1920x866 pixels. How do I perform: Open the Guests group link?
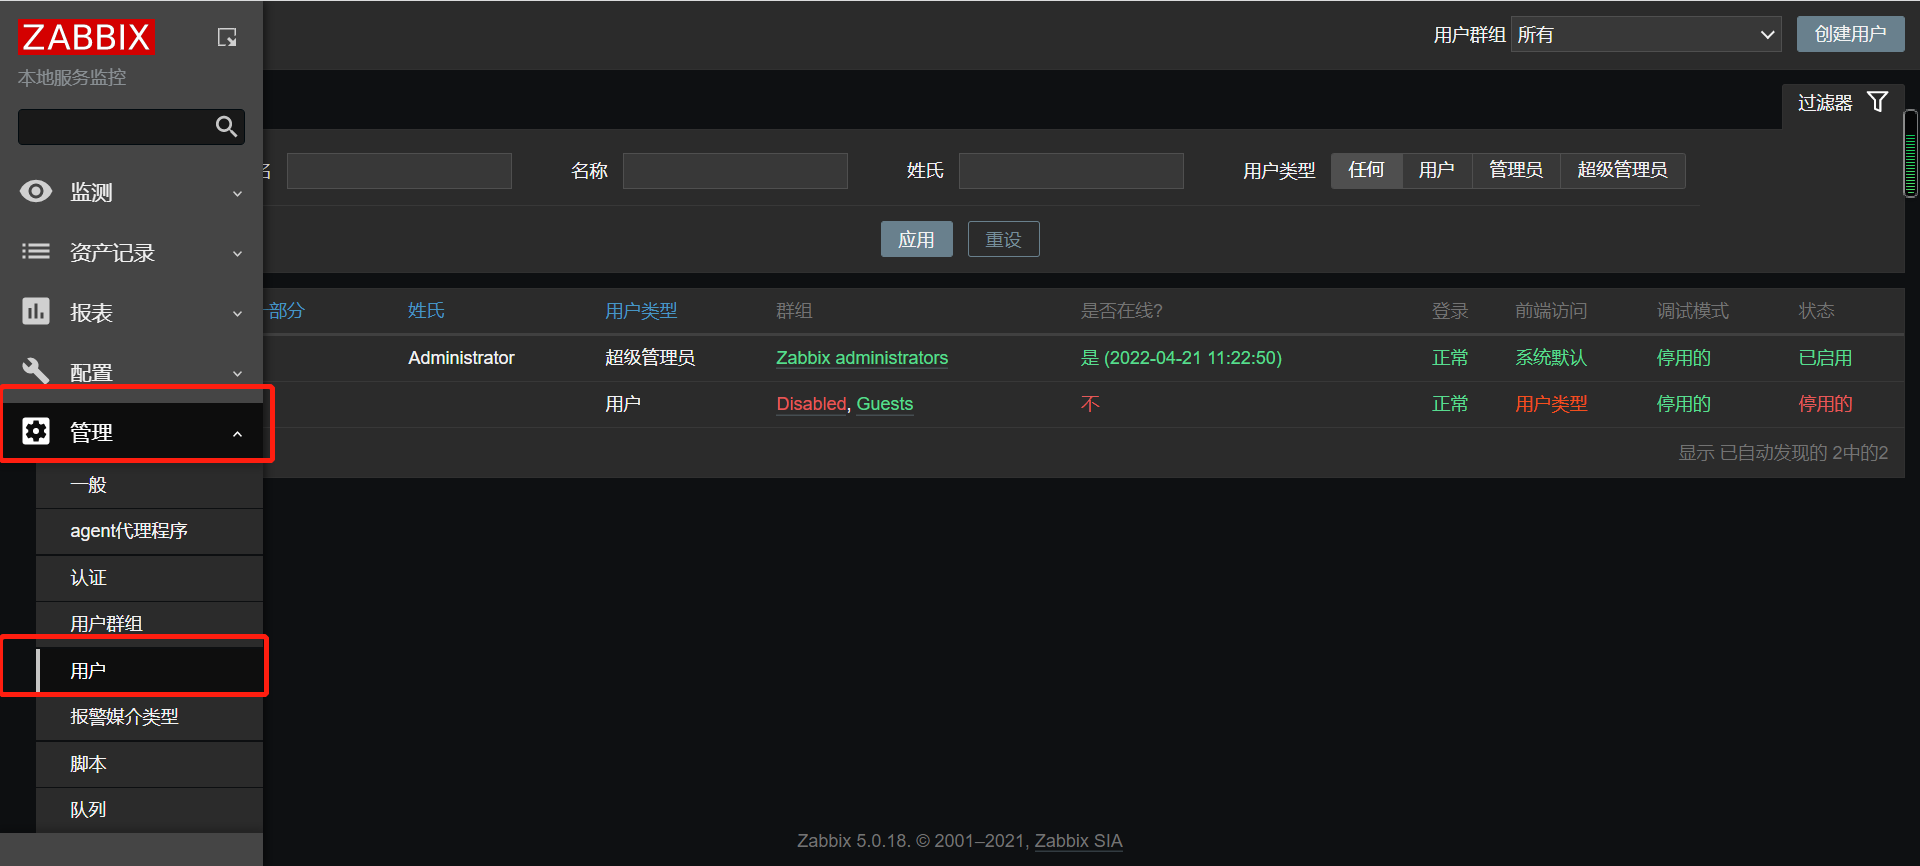pos(885,404)
